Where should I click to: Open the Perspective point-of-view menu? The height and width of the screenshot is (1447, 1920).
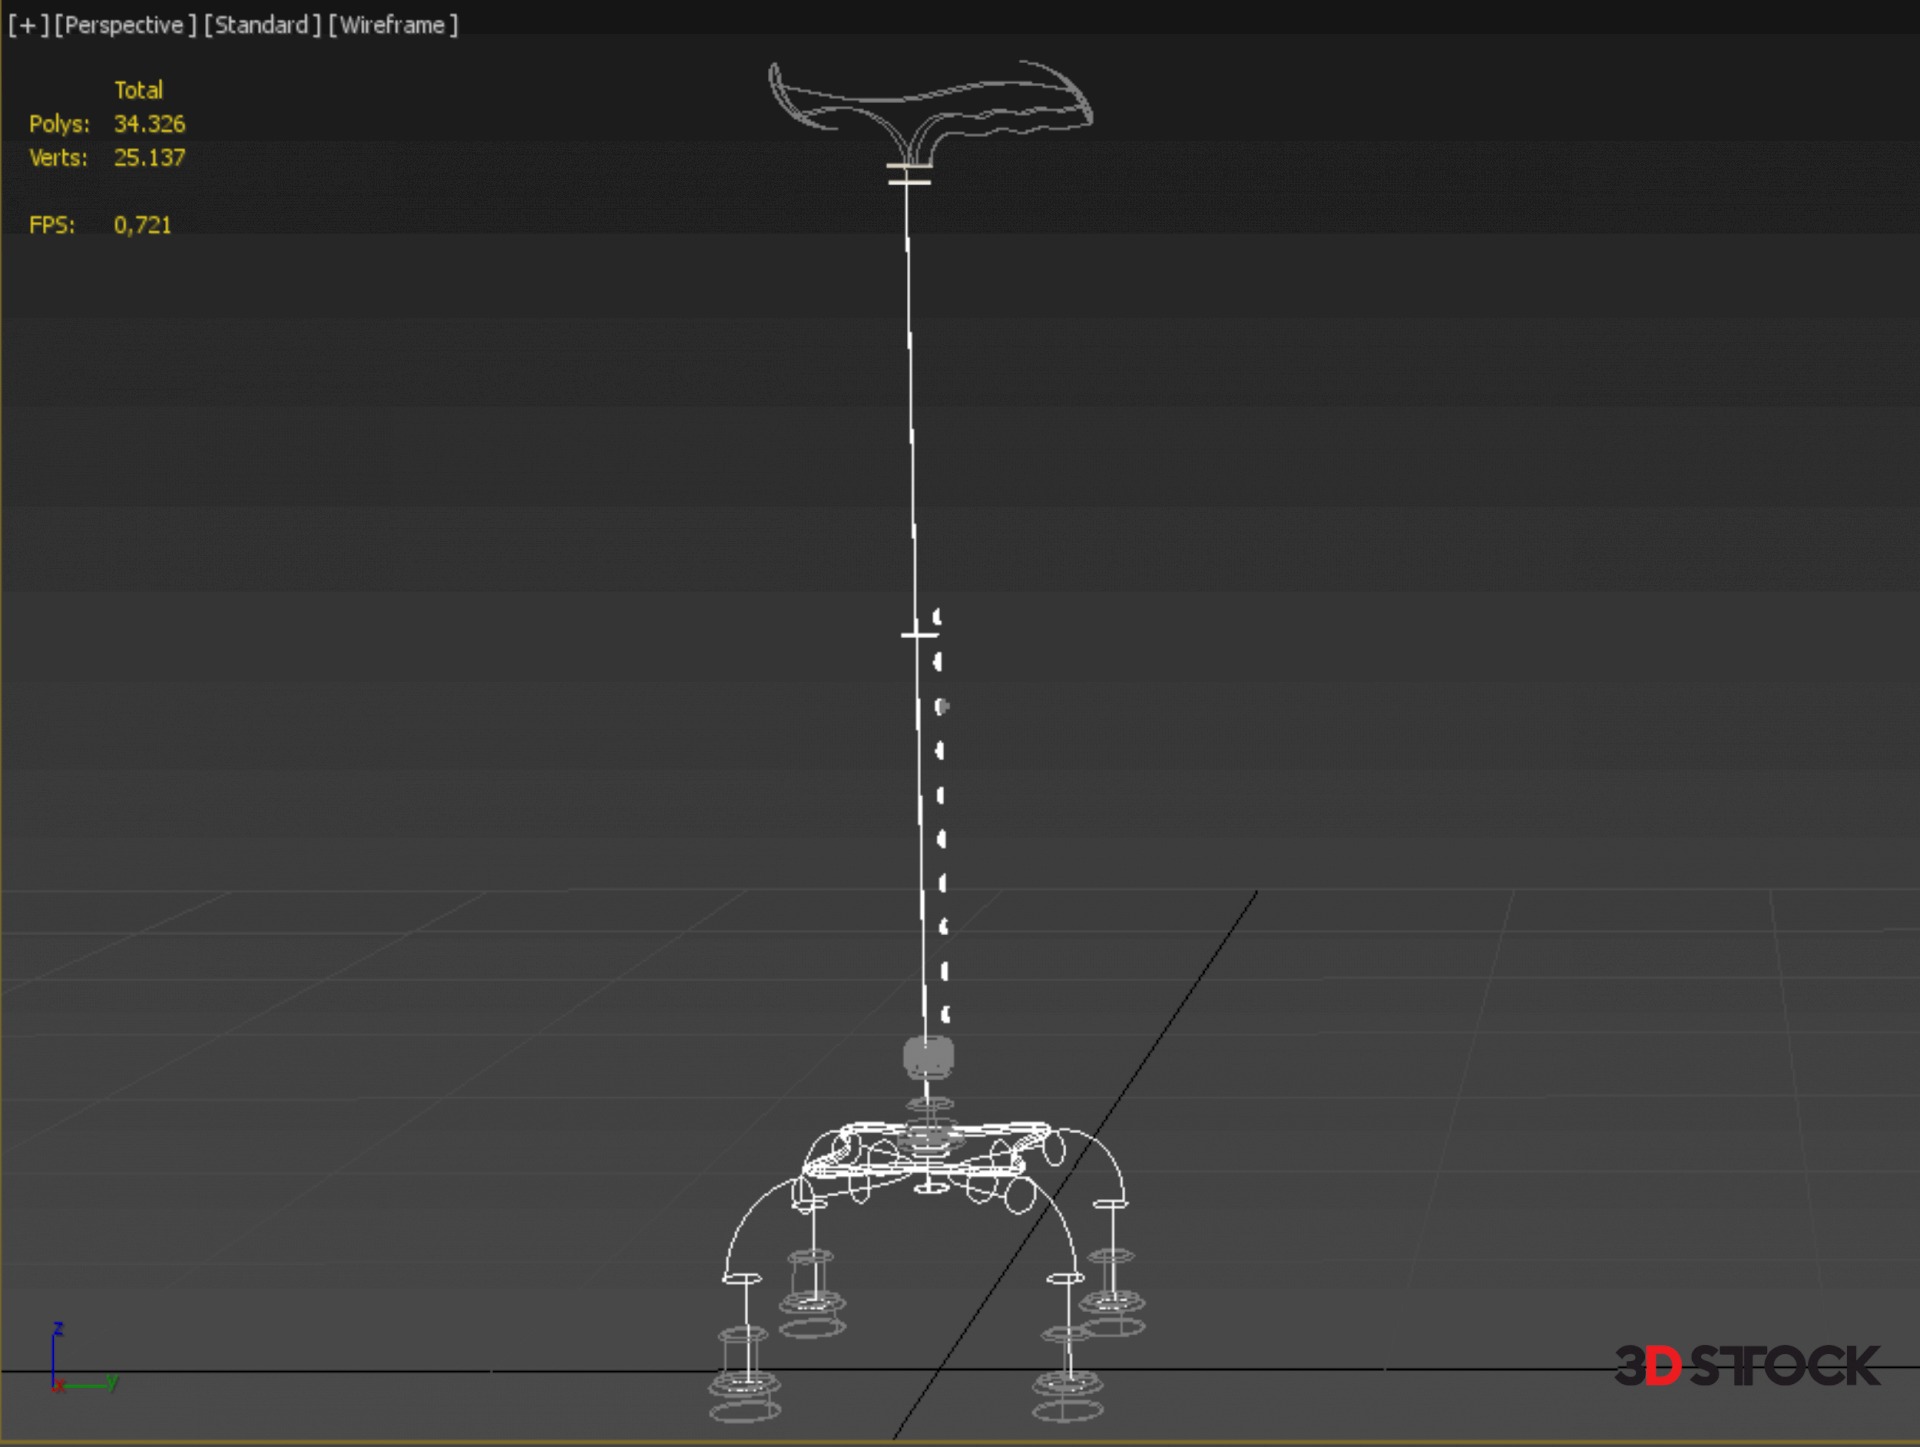click(x=125, y=25)
